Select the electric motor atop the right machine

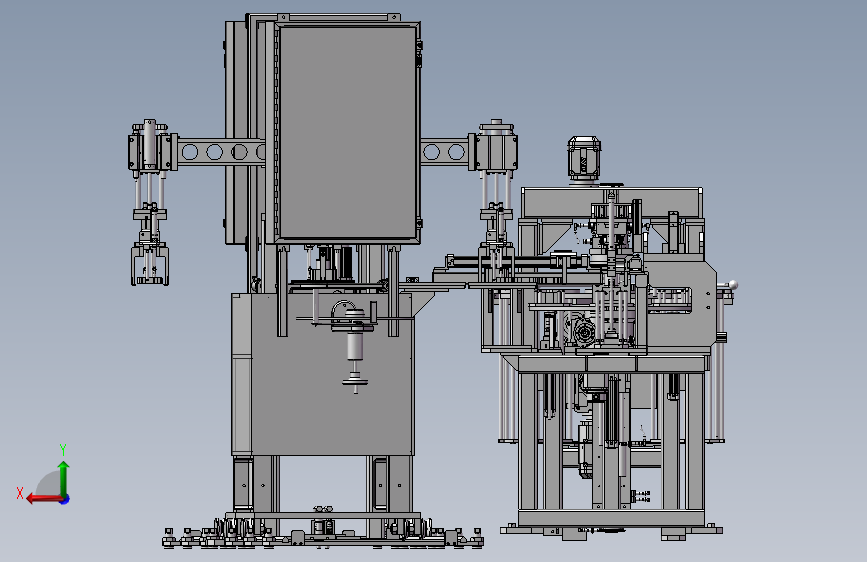(x=584, y=158)
